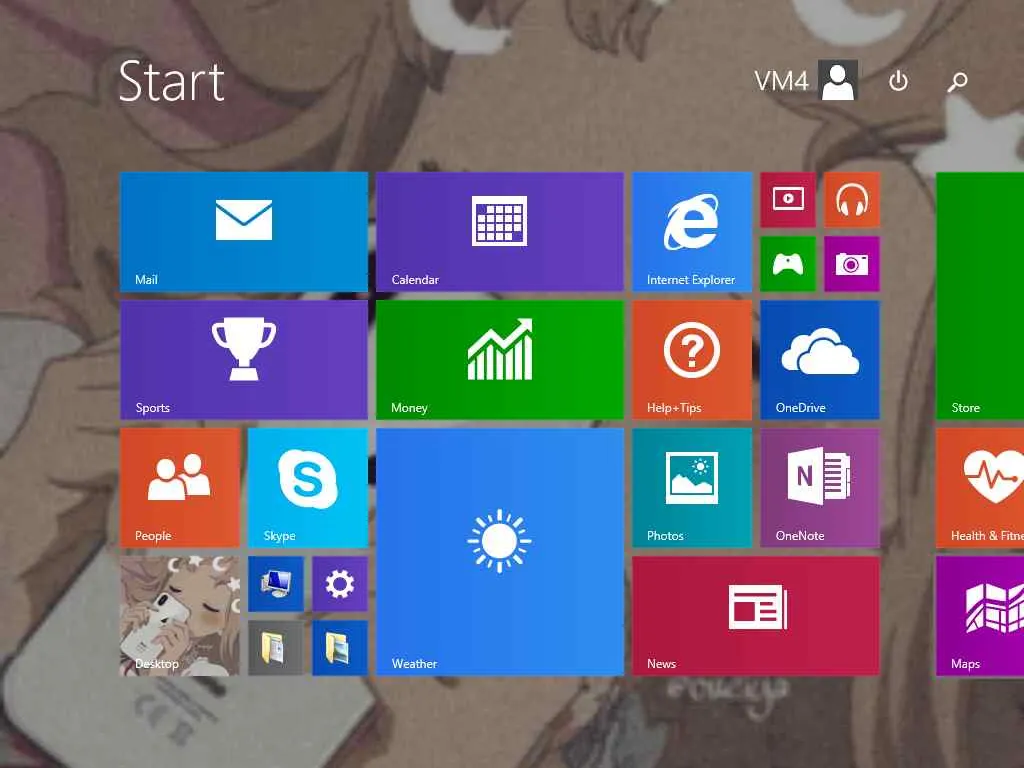The image size is (1024, 768).
Task: Click the user account avatar picture
Action: 838,80
